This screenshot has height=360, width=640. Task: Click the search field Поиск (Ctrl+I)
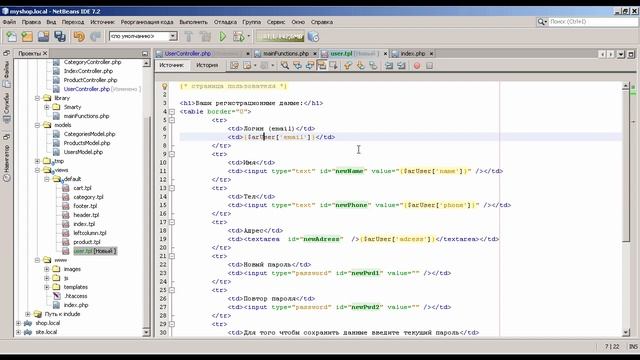pyautogui.click(x=593, y=22)
